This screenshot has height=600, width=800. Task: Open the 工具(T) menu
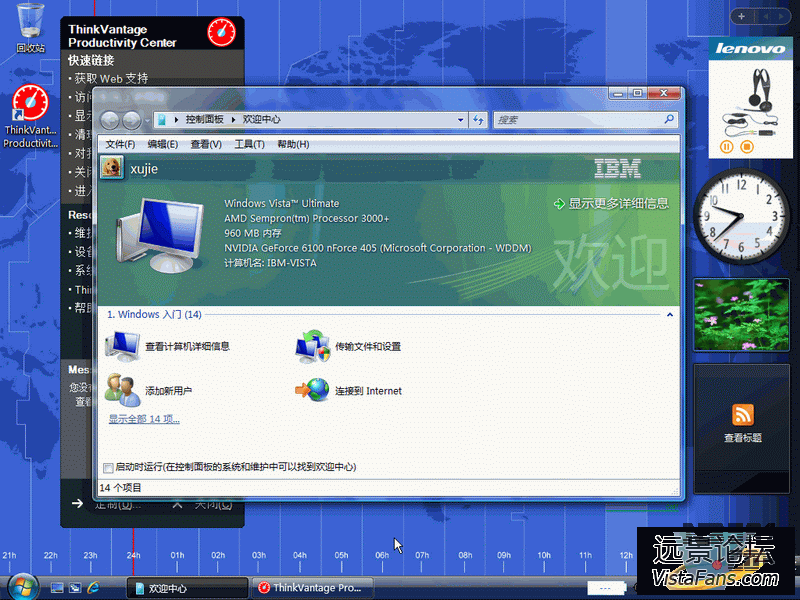[249, 144]
